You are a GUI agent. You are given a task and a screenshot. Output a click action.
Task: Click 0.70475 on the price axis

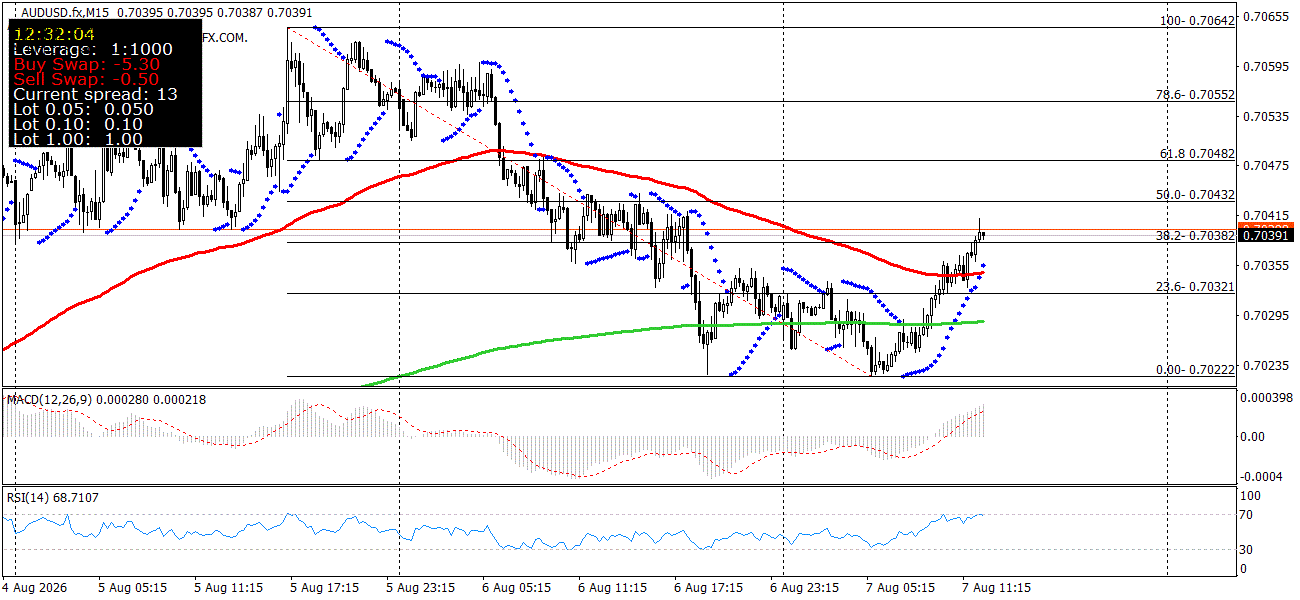pos(1265,166)
